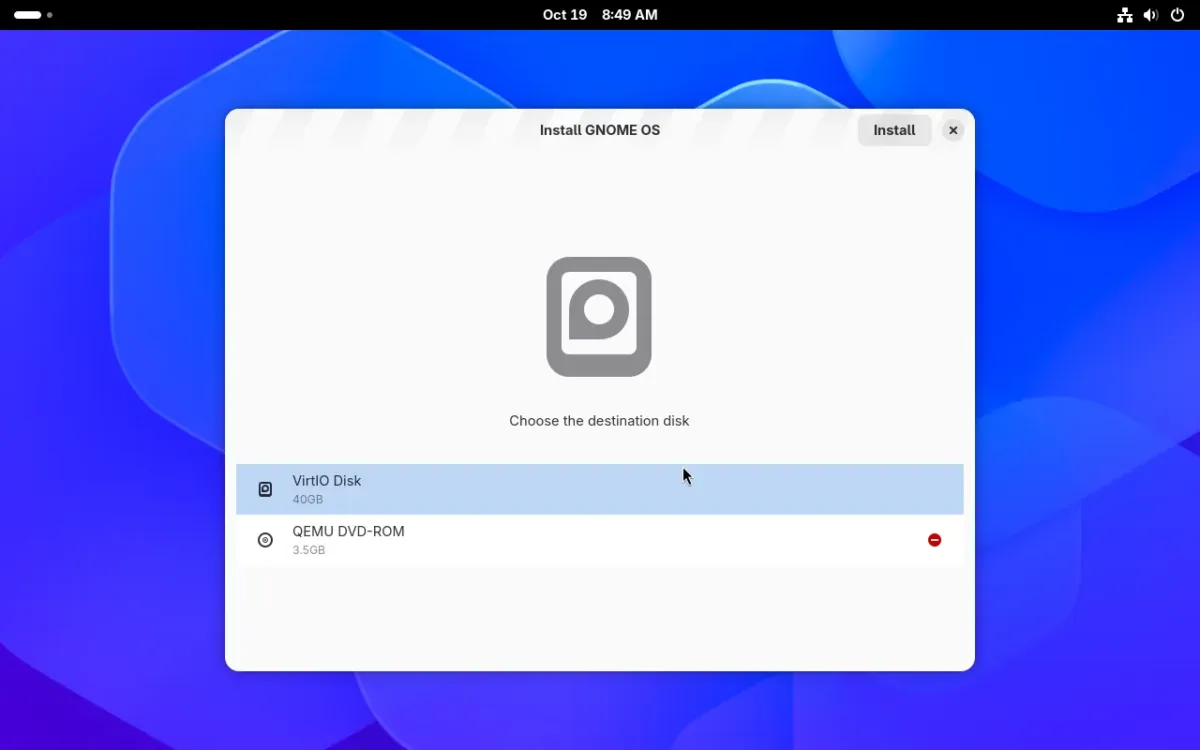Screen dimensions: 1200x750
Task: Select the VirtIO Disk row
Action: 600,489
